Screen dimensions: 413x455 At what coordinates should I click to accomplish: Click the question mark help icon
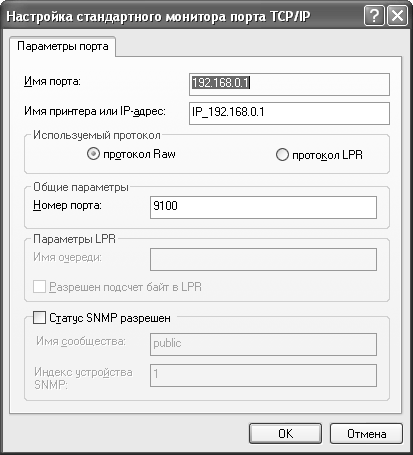(x=375, y=16)
